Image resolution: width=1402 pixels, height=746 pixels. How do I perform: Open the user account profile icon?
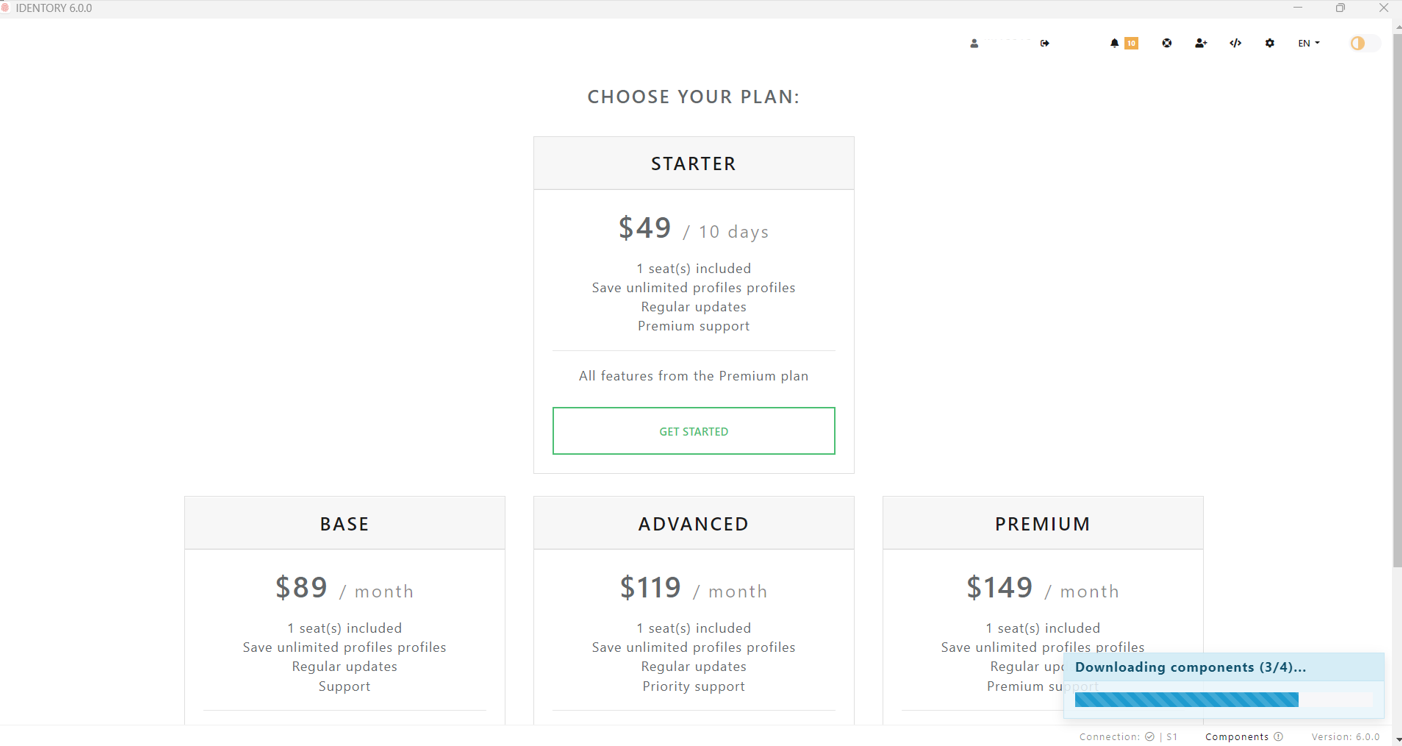tap(974, 43)
